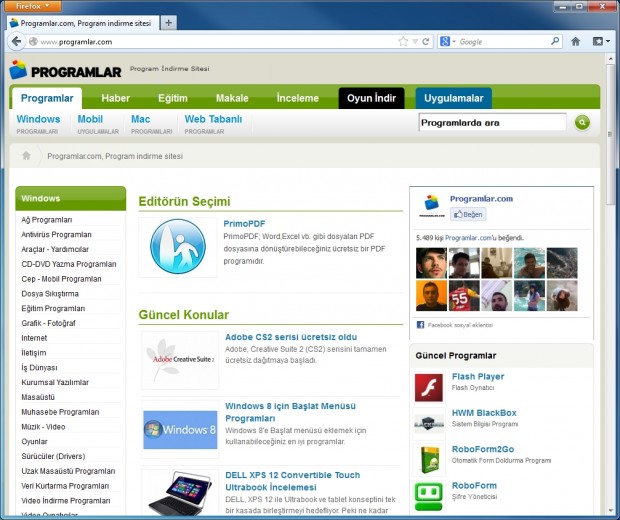Screen dimensions: 620x520
Task: Open the HWM BlackBox title link
Action: (x=484, y=413)
